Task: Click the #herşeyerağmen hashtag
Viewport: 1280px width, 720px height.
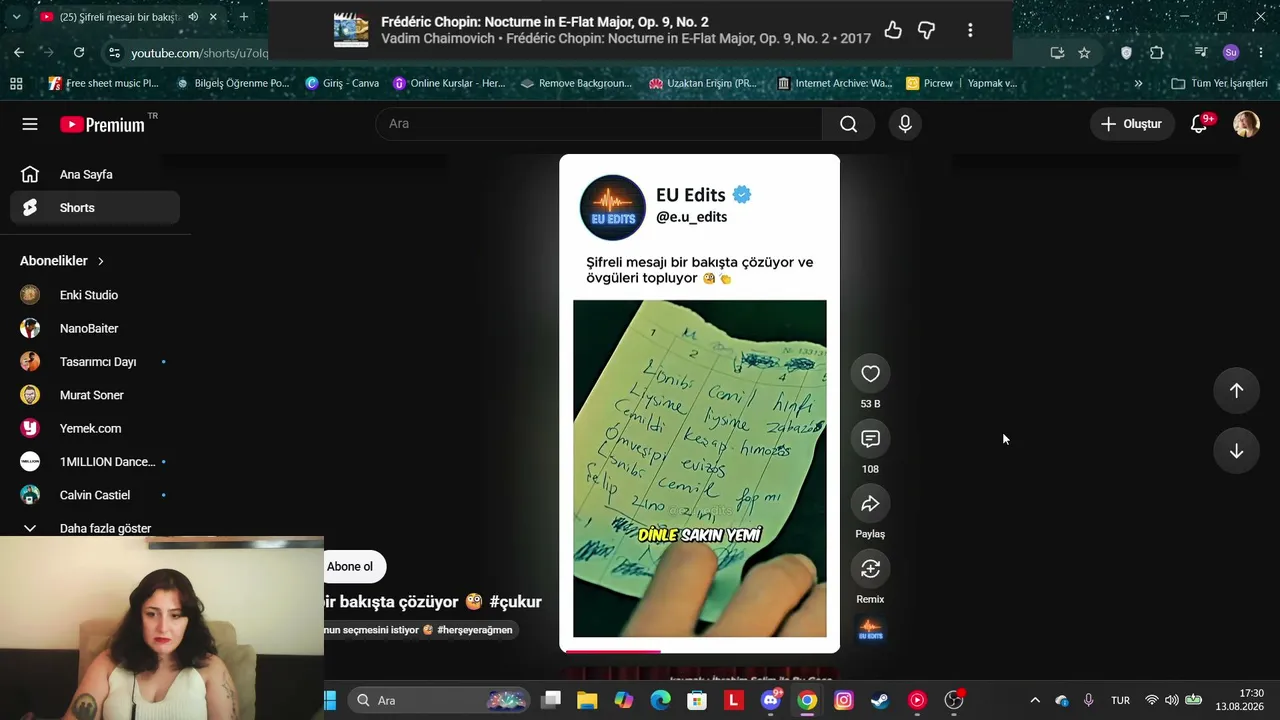Action: coord(475,630)
